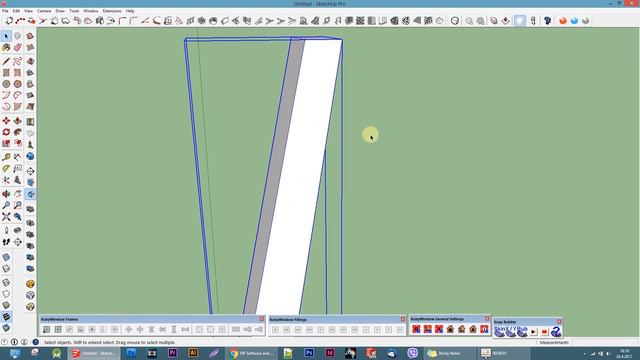Activate the Pan hand tool
Image resolution: width=640 pixels, height=360 pixels.
[18, 194]
